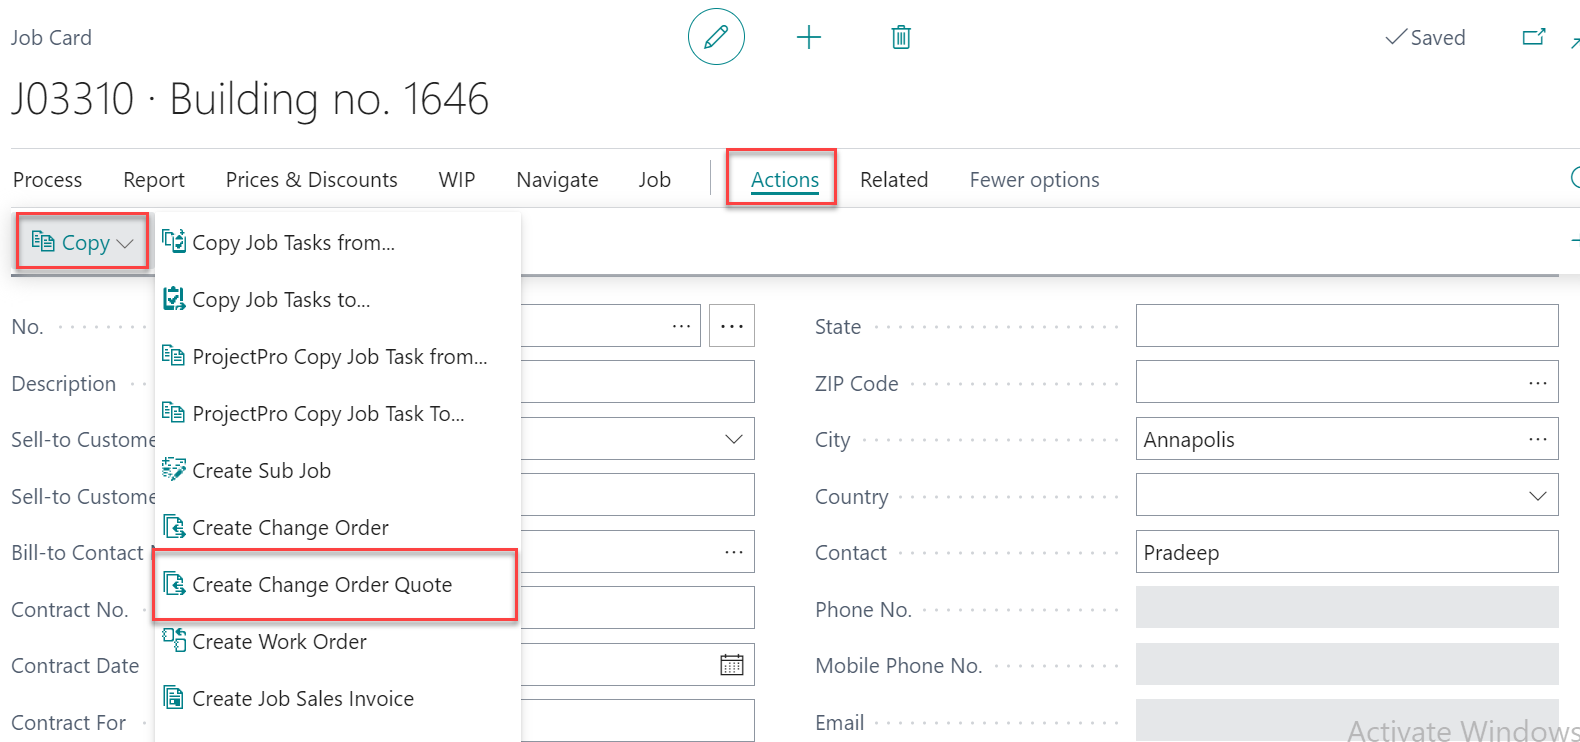Switch to the Actions tab
The width and height of the screenshot is (1580, 742).
784,179
